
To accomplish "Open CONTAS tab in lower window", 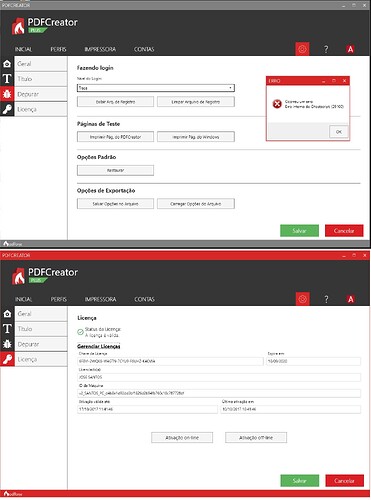I will pyautogui.click(x=144, y=299).
